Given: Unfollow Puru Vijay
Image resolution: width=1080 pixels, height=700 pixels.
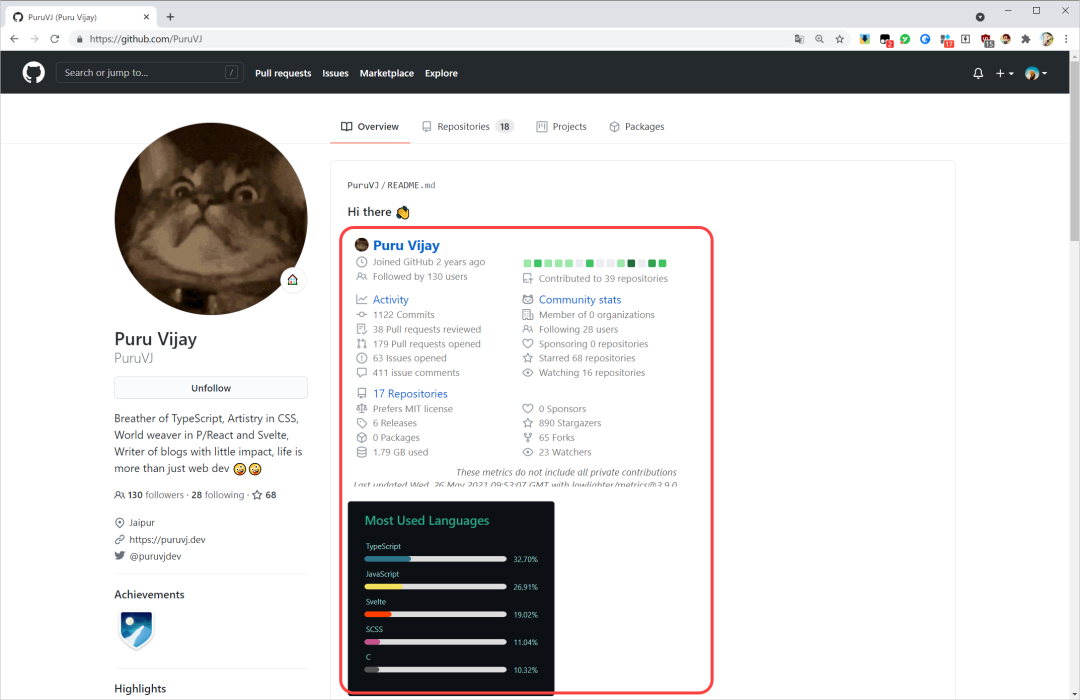Looking at the screenshot, I should click(x=211, y=388).
